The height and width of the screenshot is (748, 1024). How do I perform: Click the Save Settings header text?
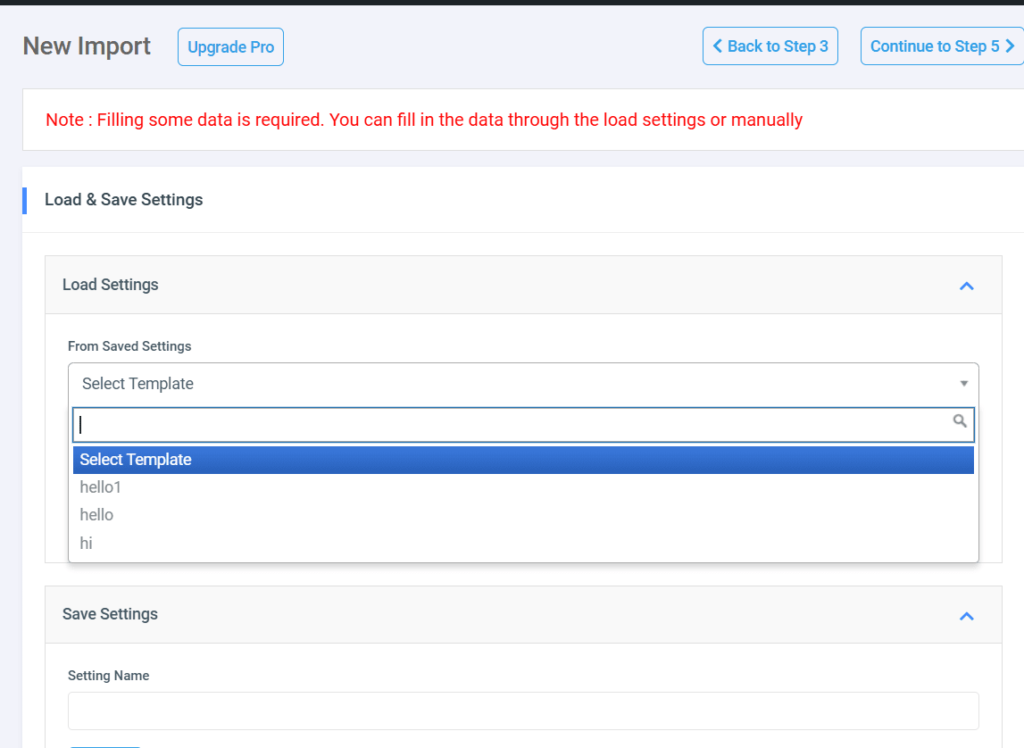point(110,614)
